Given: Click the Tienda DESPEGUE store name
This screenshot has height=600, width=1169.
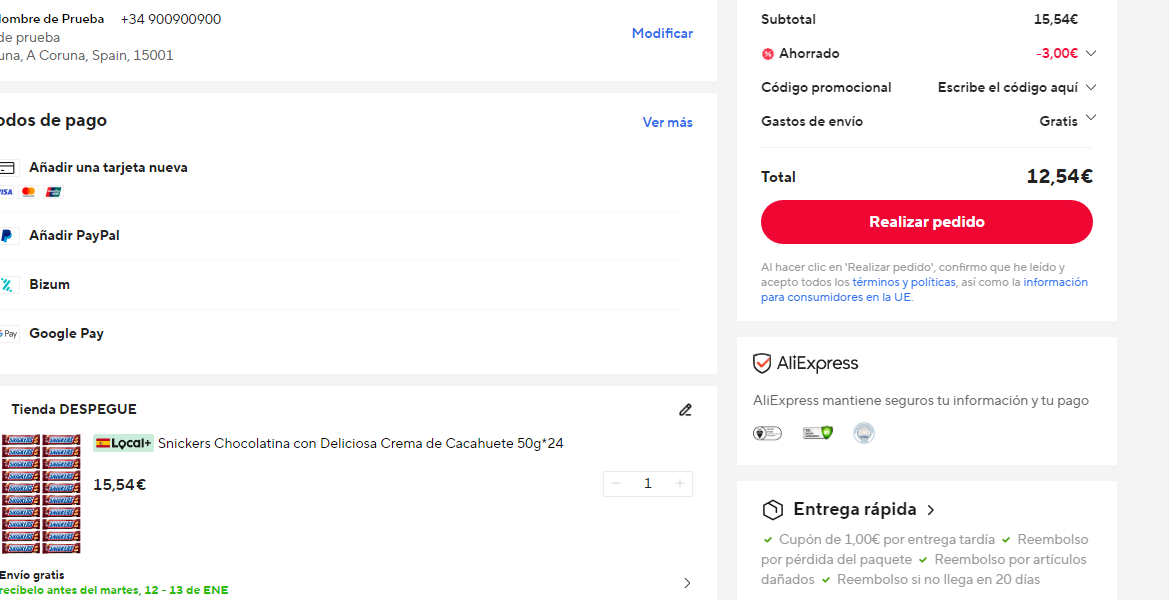Looking at the screenshot, I should pos(74,409).
